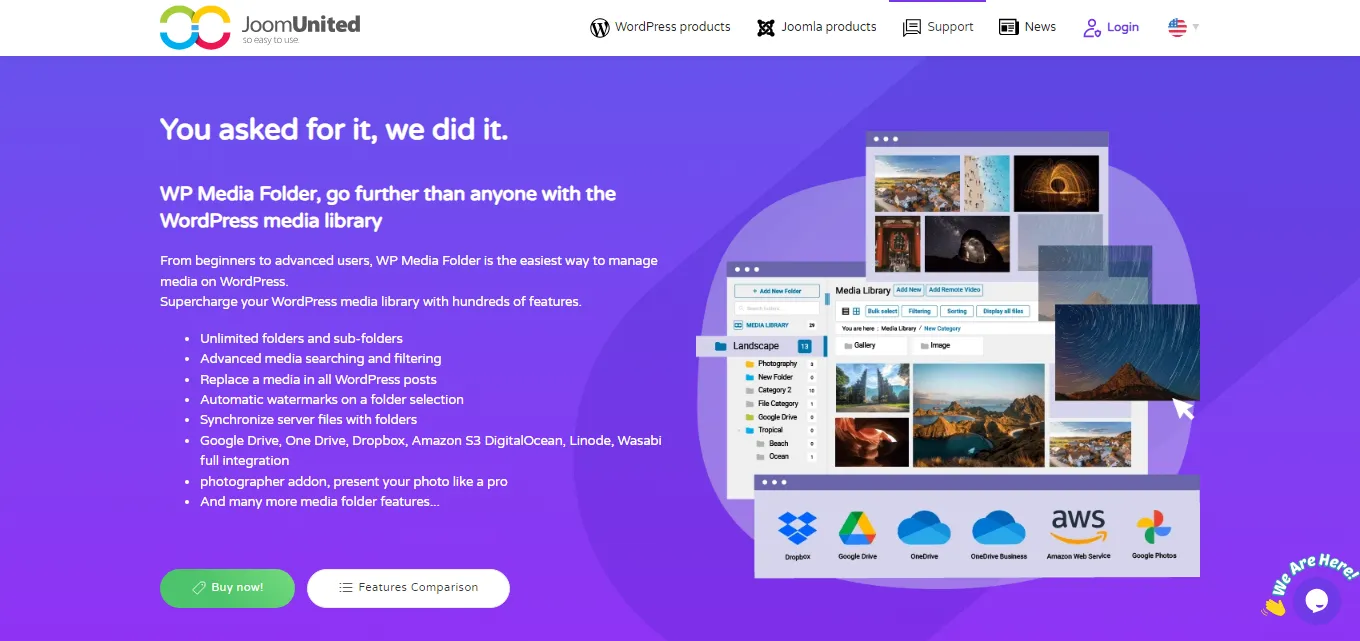Click the OneDrive Business icon
The height and width of the screenshot is (641, 1360).
tap(998, 528)
